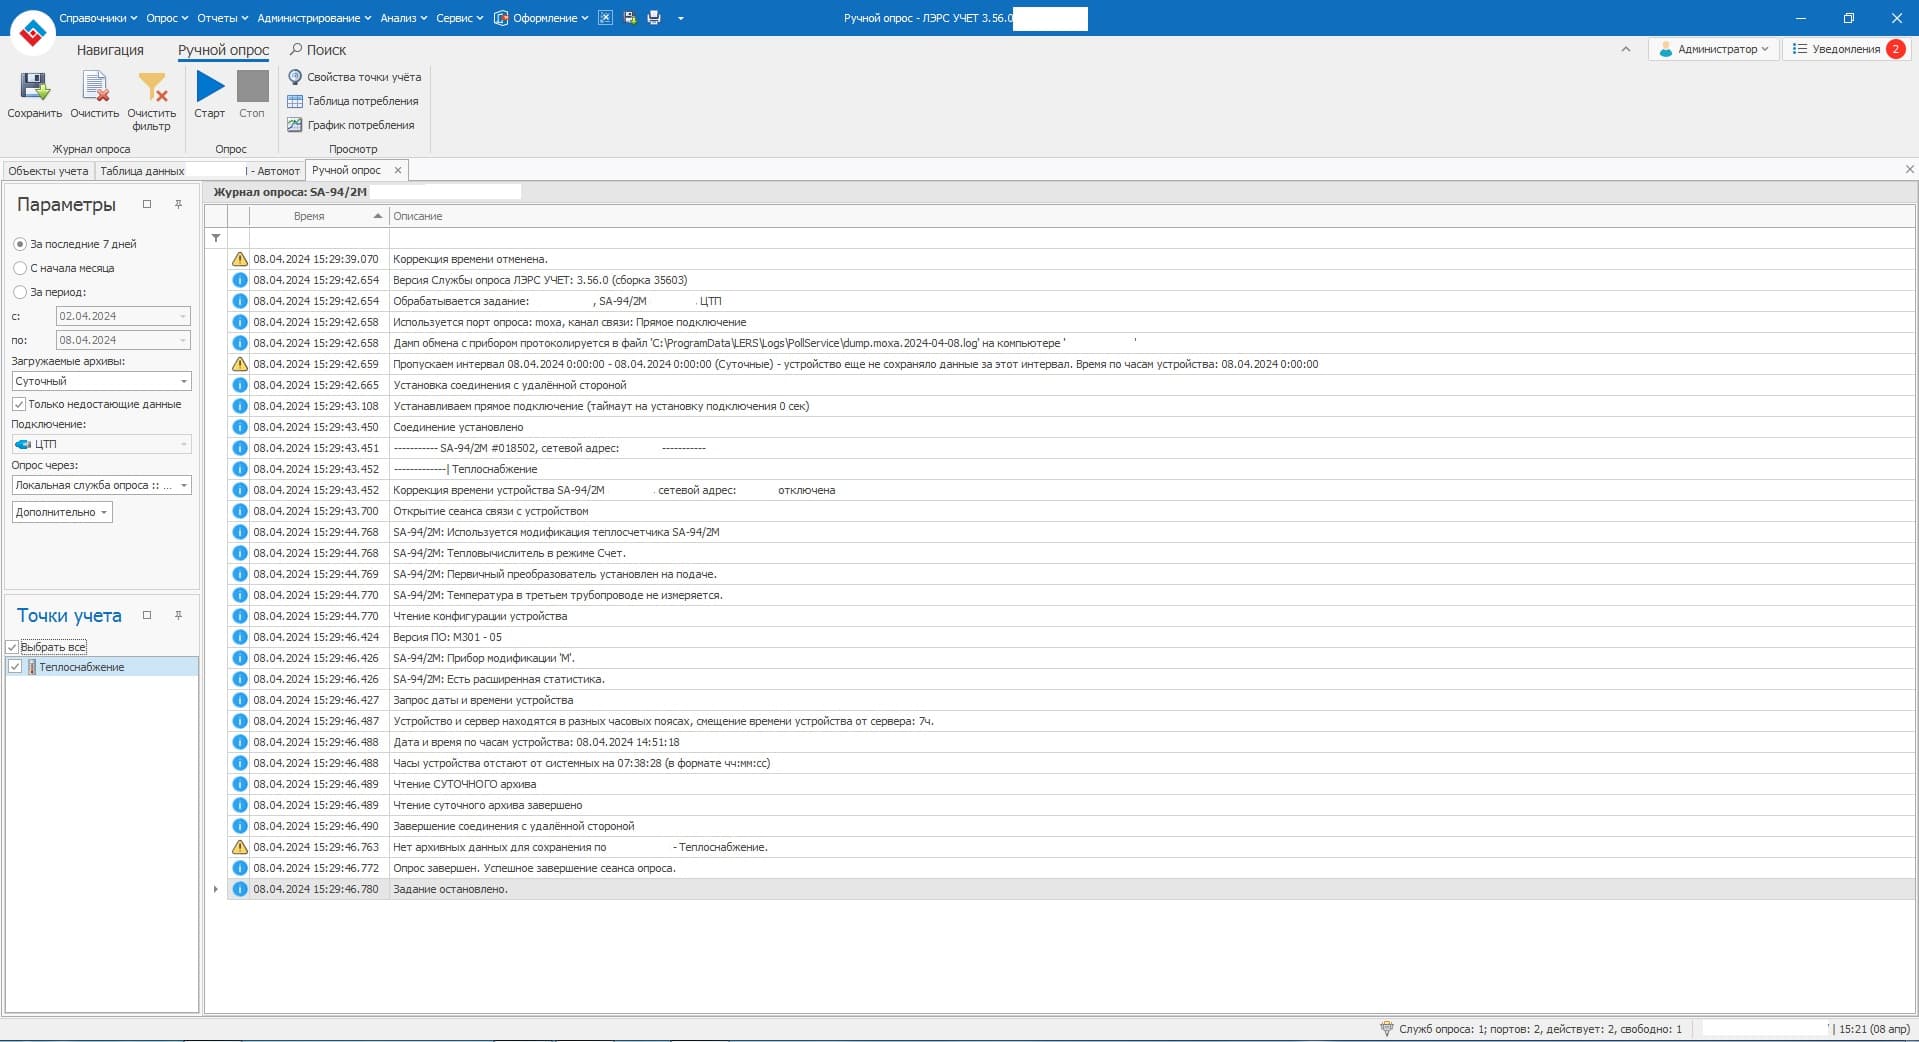Image resolution: width=1919 pixels, height=1042 pixels.
Task: Start polling with the Старт button
Action: (210, 88)
